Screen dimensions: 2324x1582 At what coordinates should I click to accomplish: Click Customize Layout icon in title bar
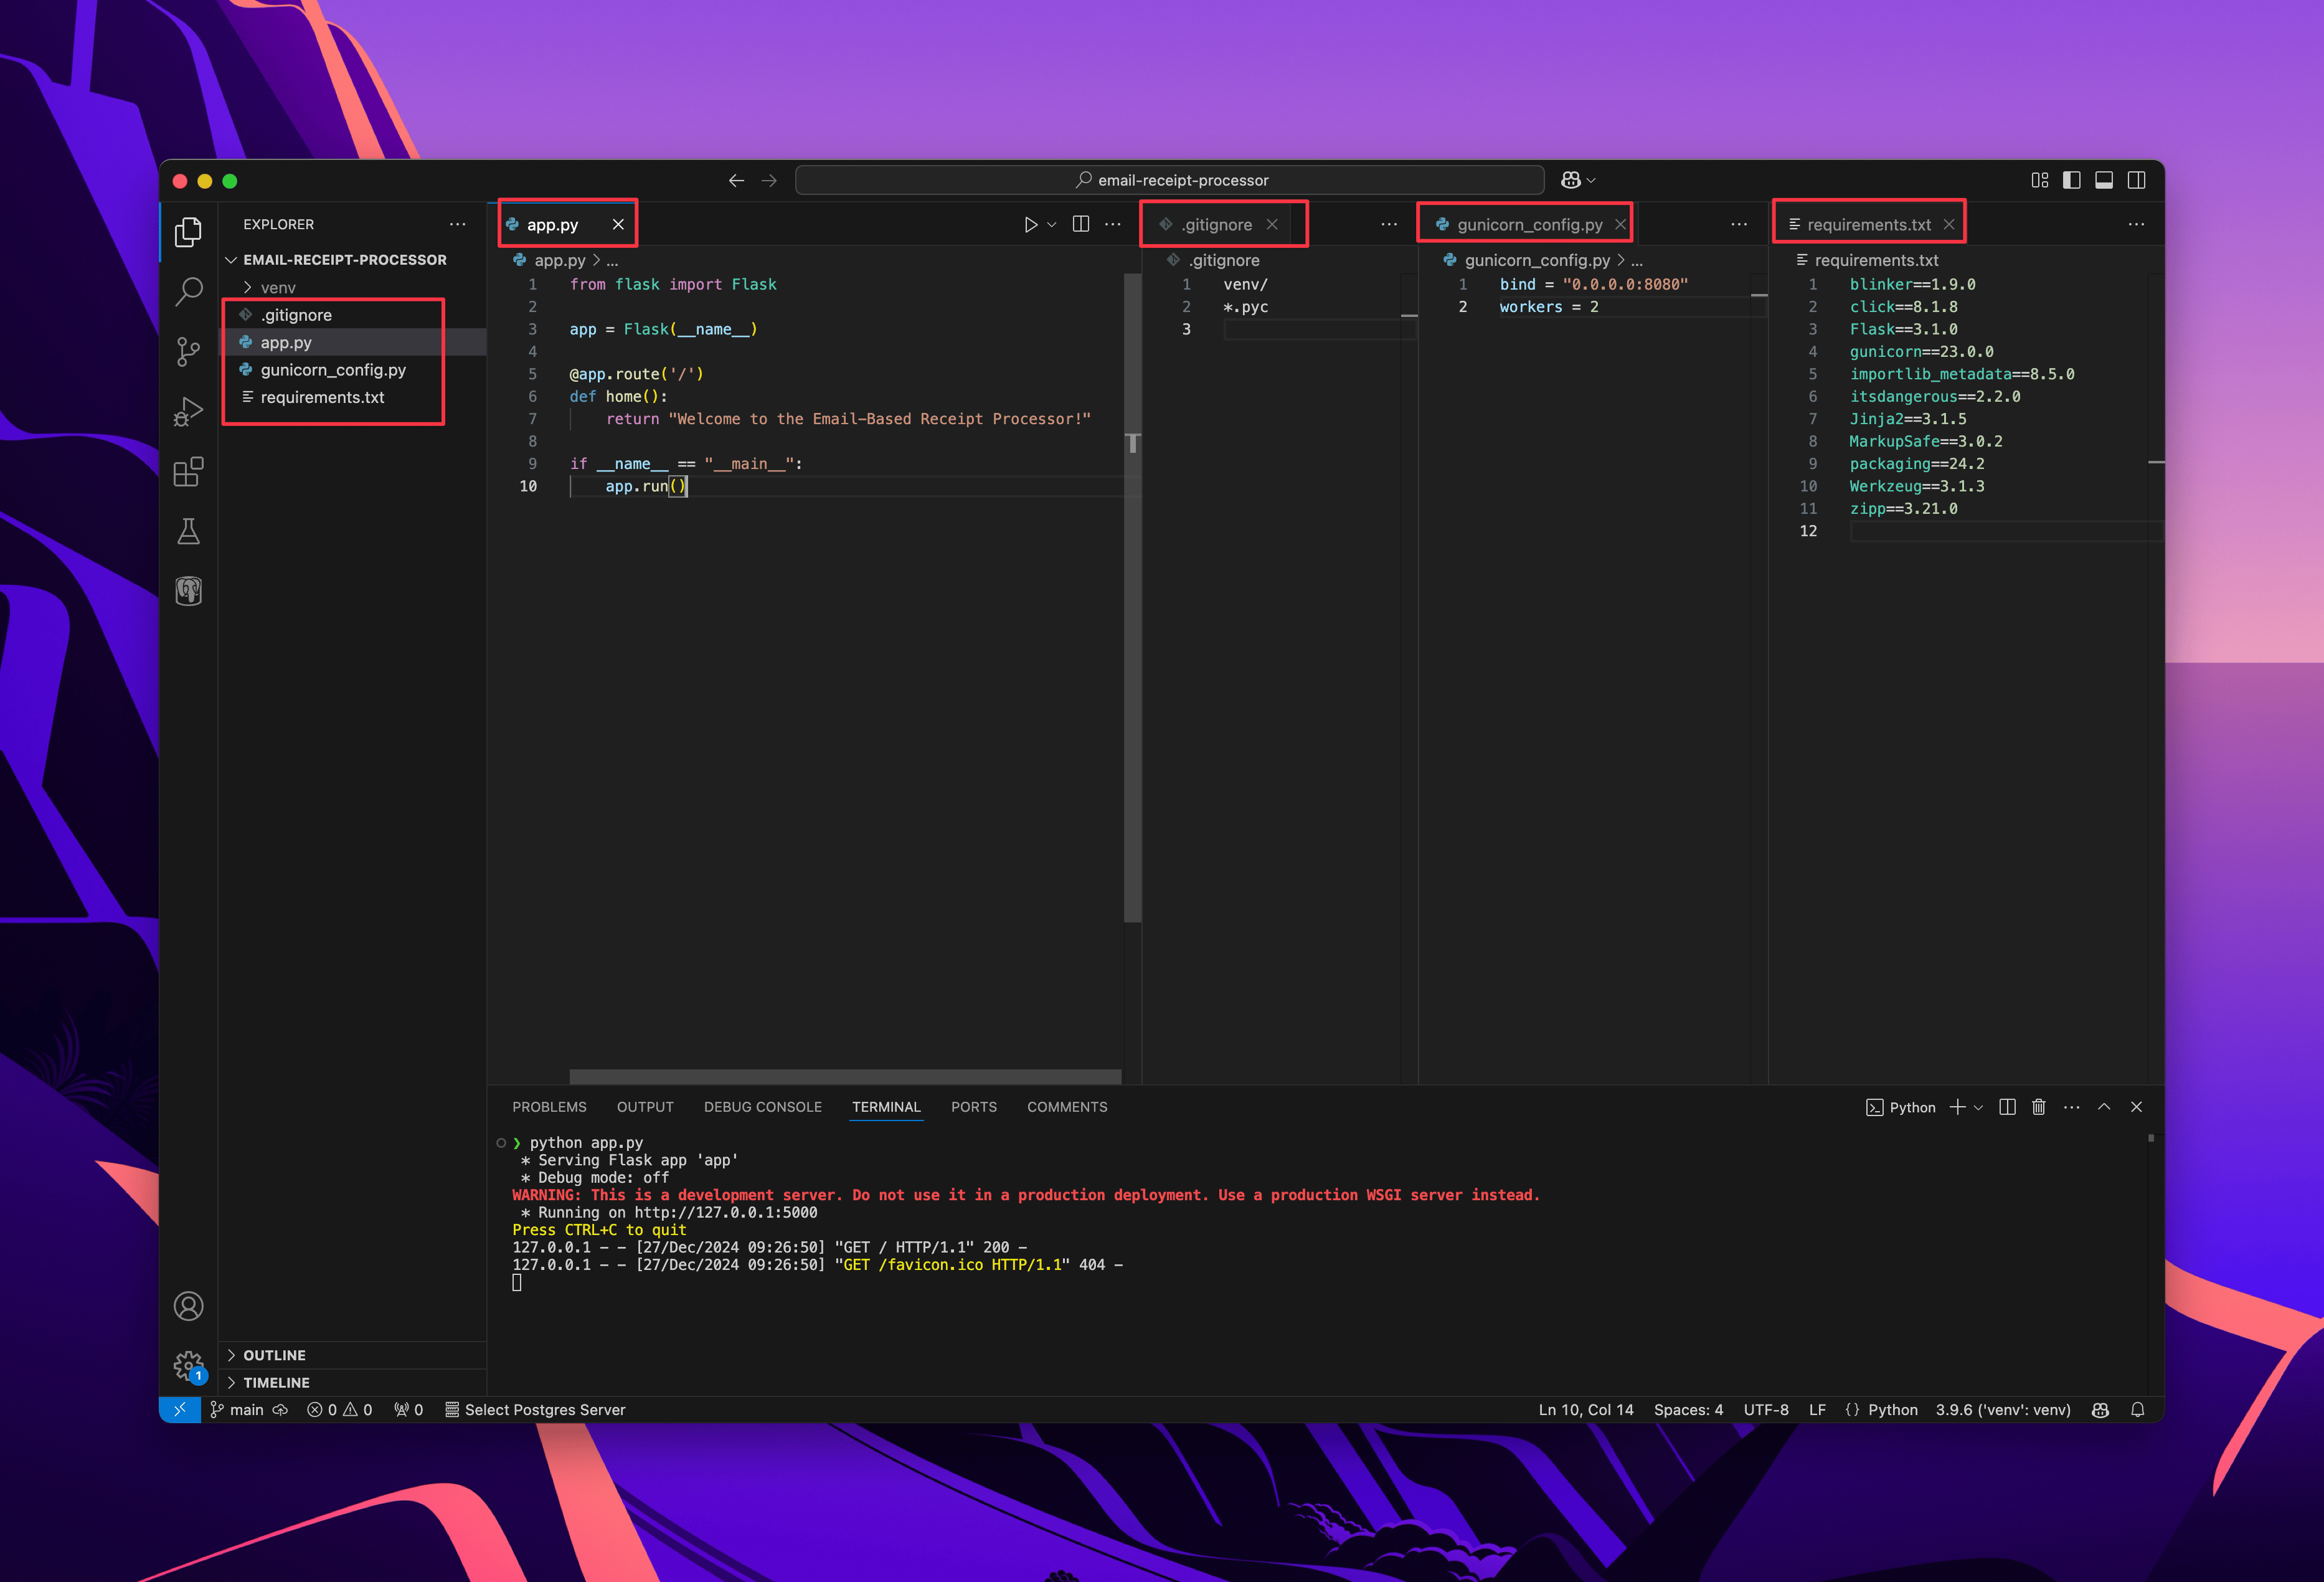[x=2040, y=180]
